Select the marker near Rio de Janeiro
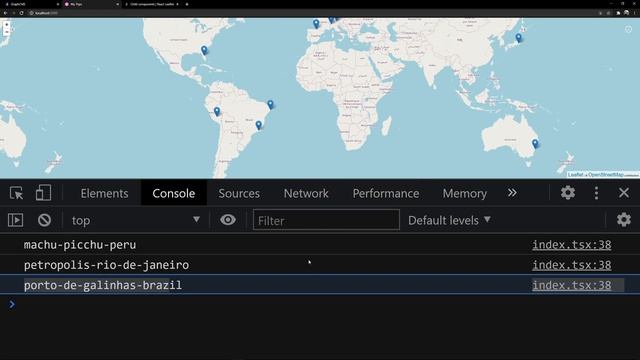This screenshot has width=640, height=360. [258, 125]
